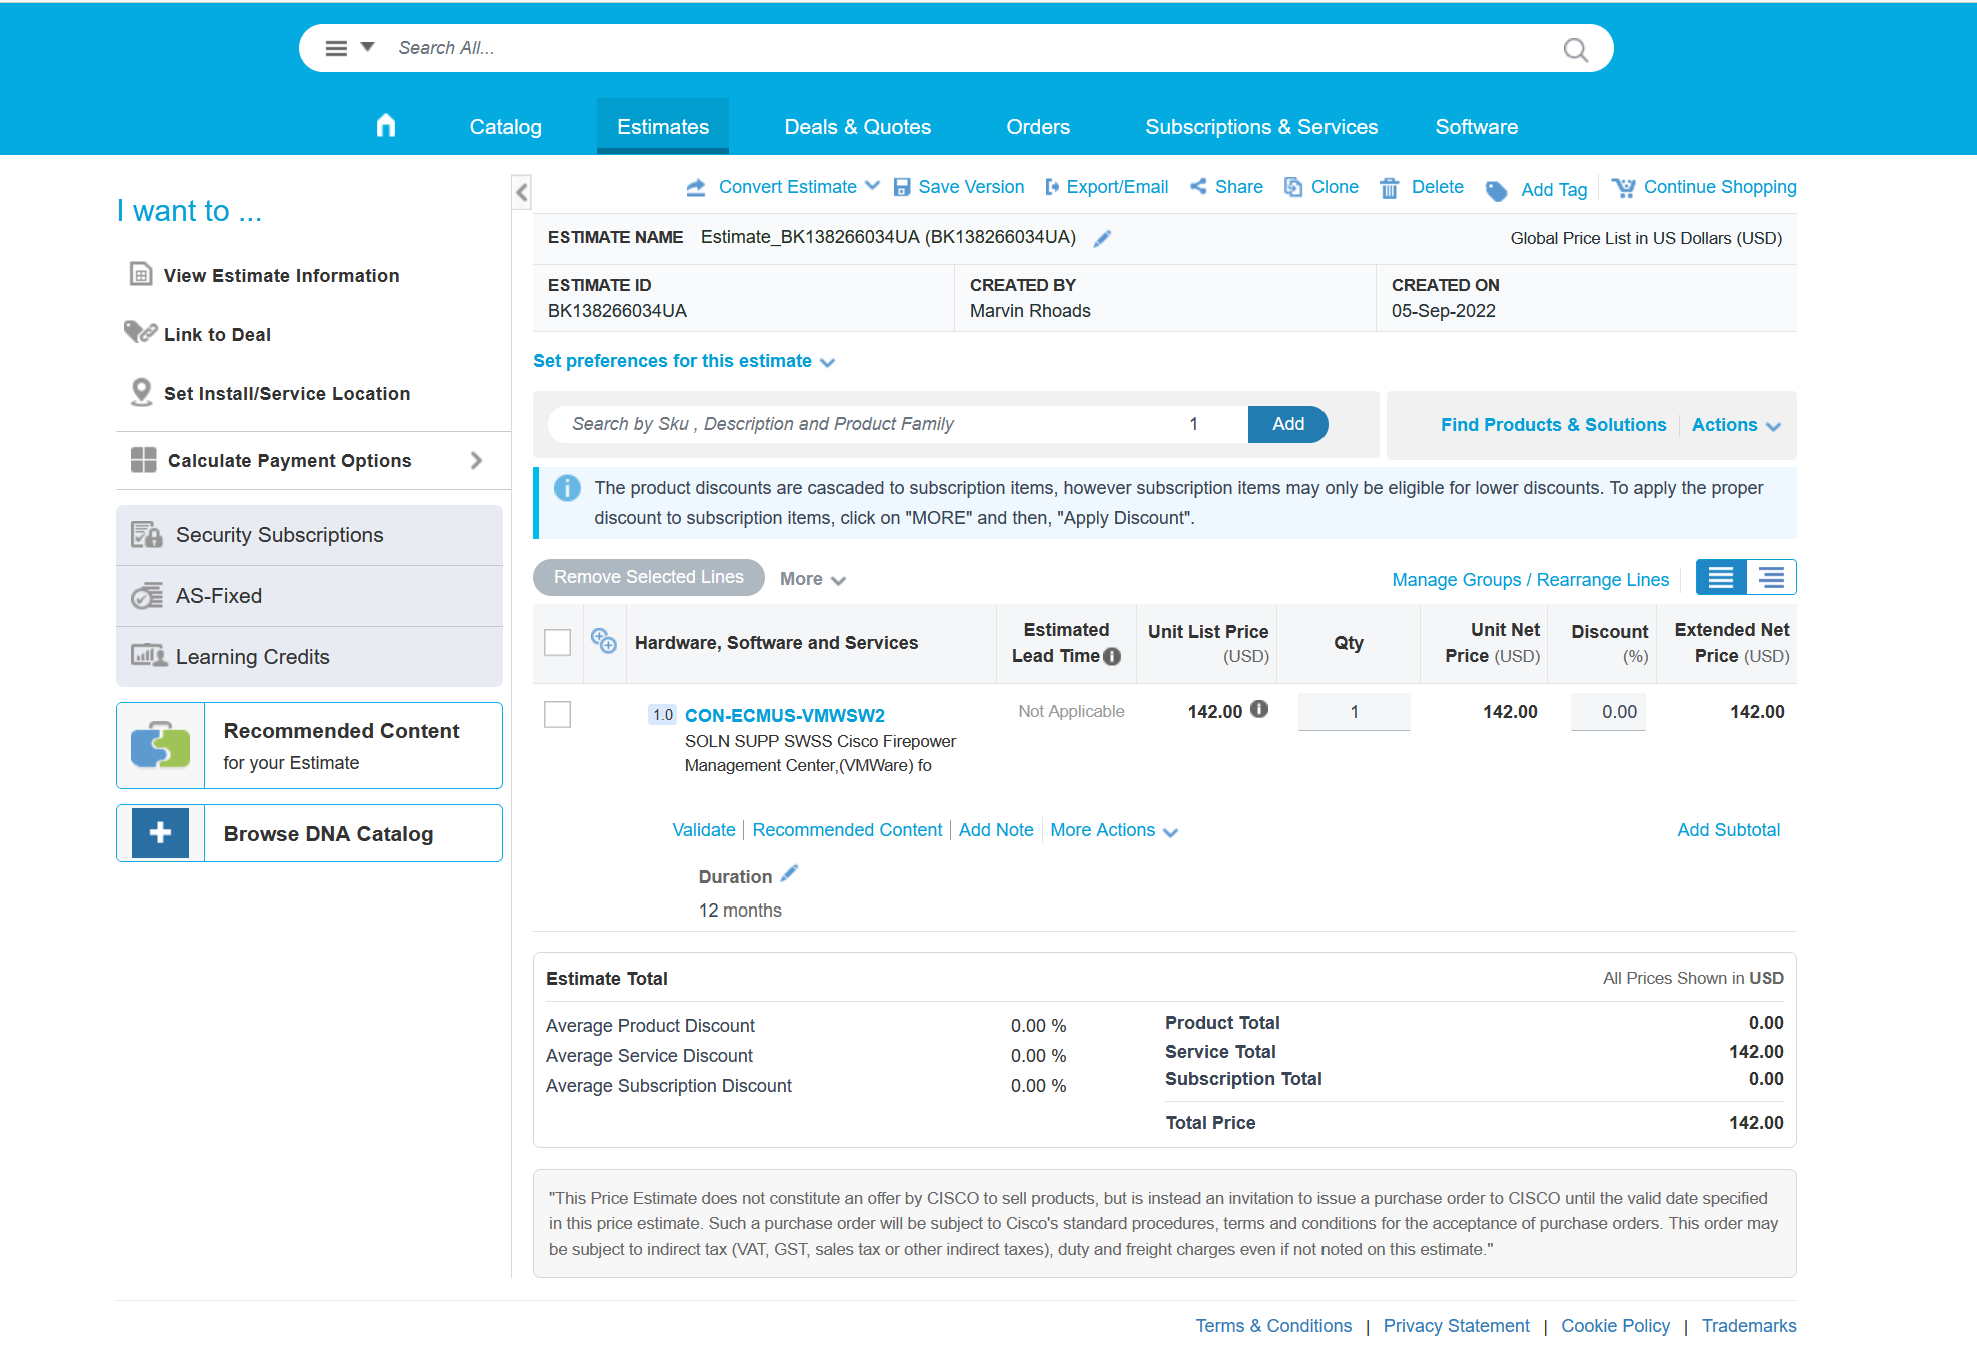Click info icon next to unit list price

pos(1259,709)
